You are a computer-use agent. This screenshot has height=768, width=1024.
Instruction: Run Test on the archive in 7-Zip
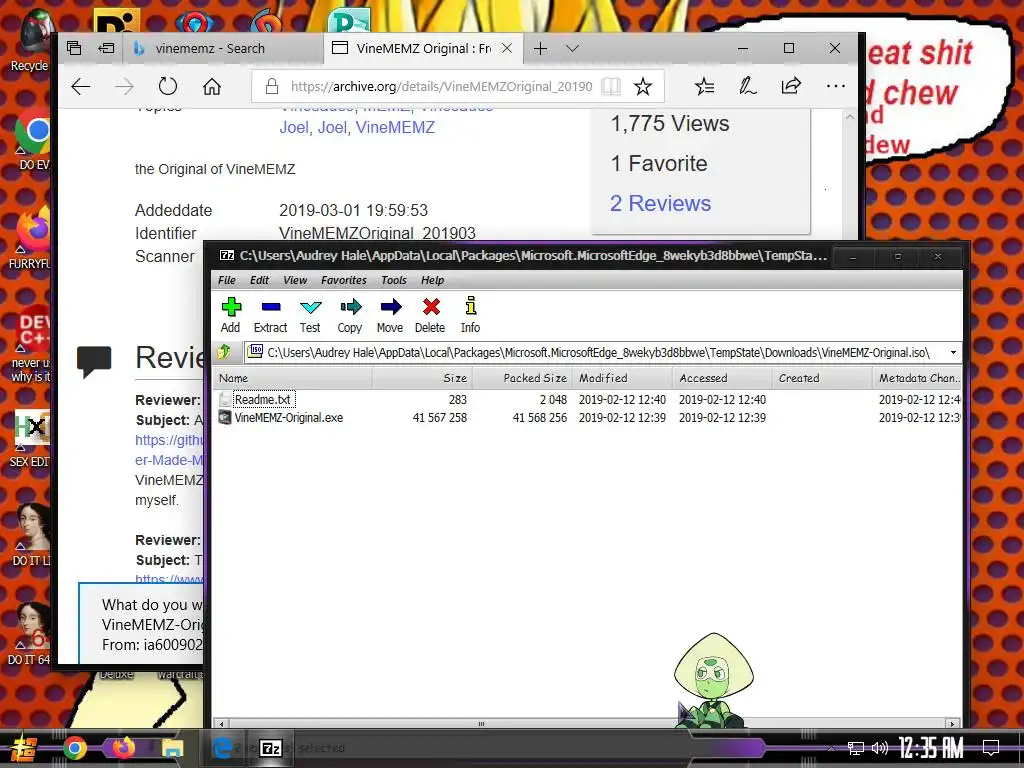(310, 315)
